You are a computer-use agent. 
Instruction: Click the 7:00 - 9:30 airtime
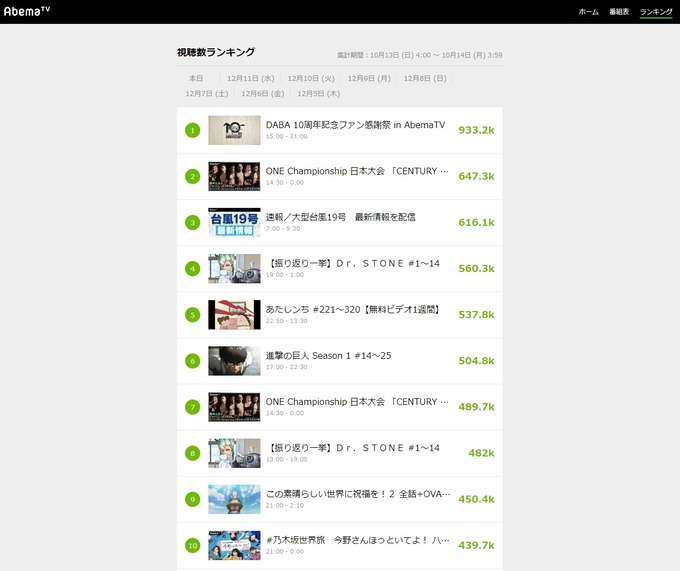[x=283, y=229]
